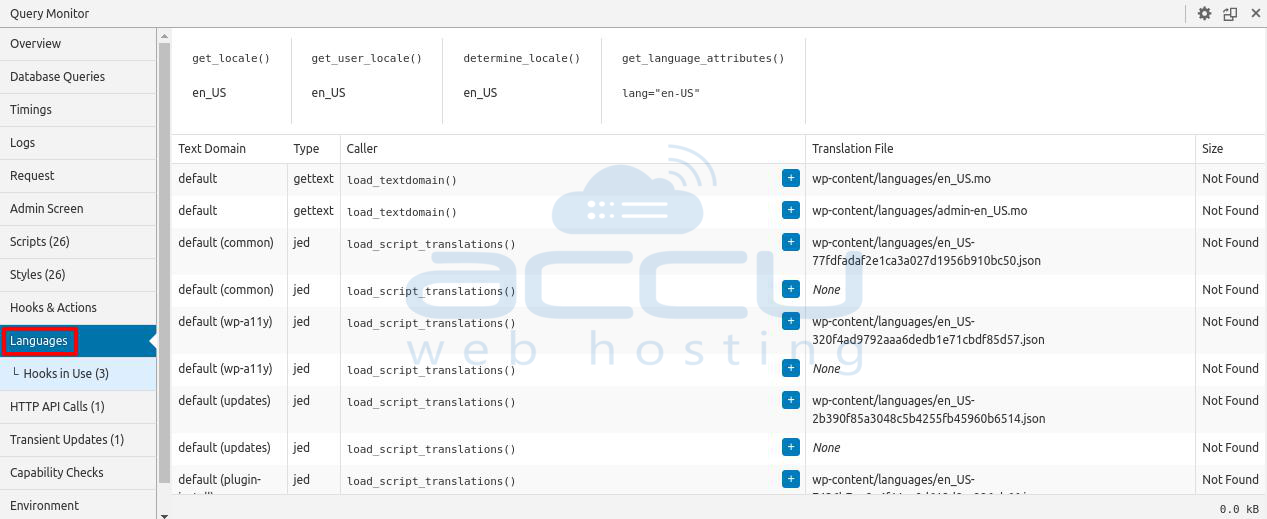Switch to the Timings panel
Screen dimensions: 1267x519
[x=78, y=110]
